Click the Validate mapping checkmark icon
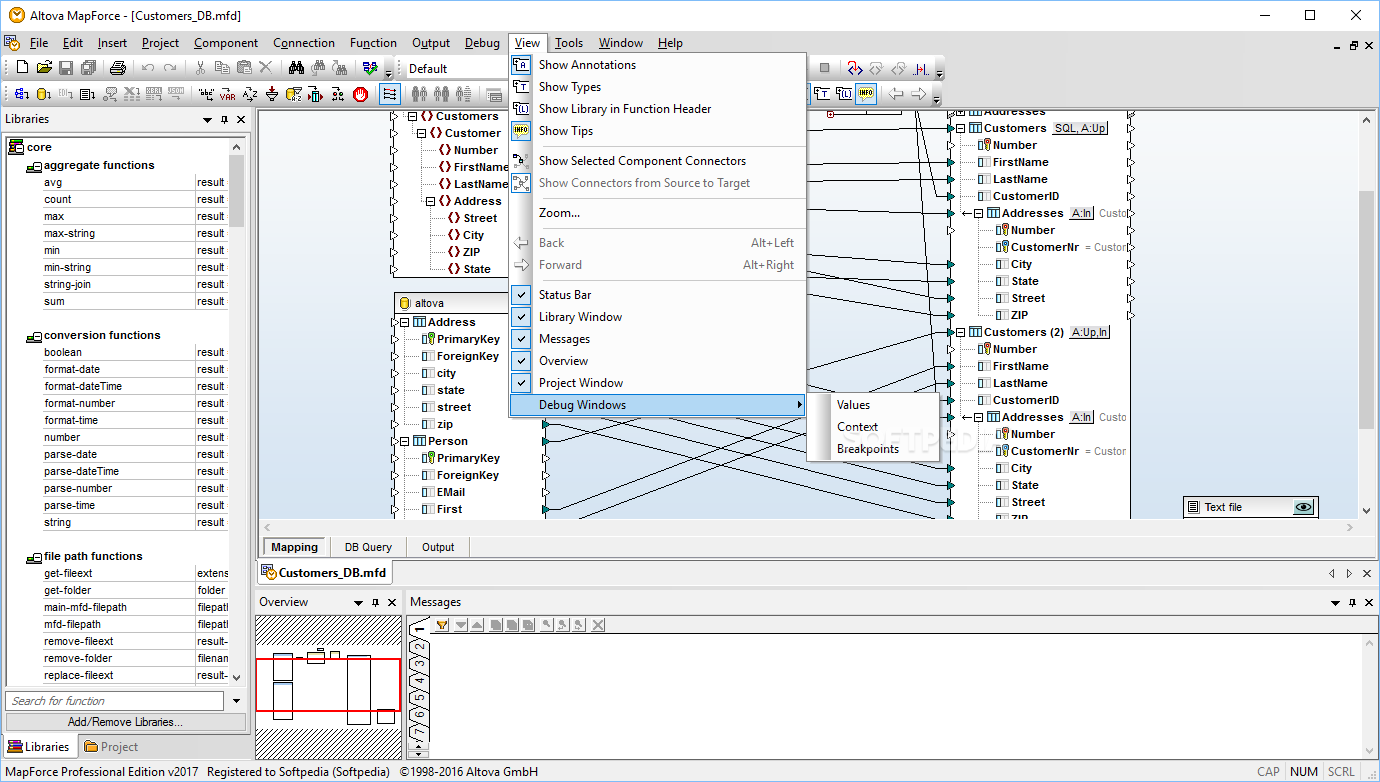This screenshot has width=1380, height=782. click(x=370, y=68)
